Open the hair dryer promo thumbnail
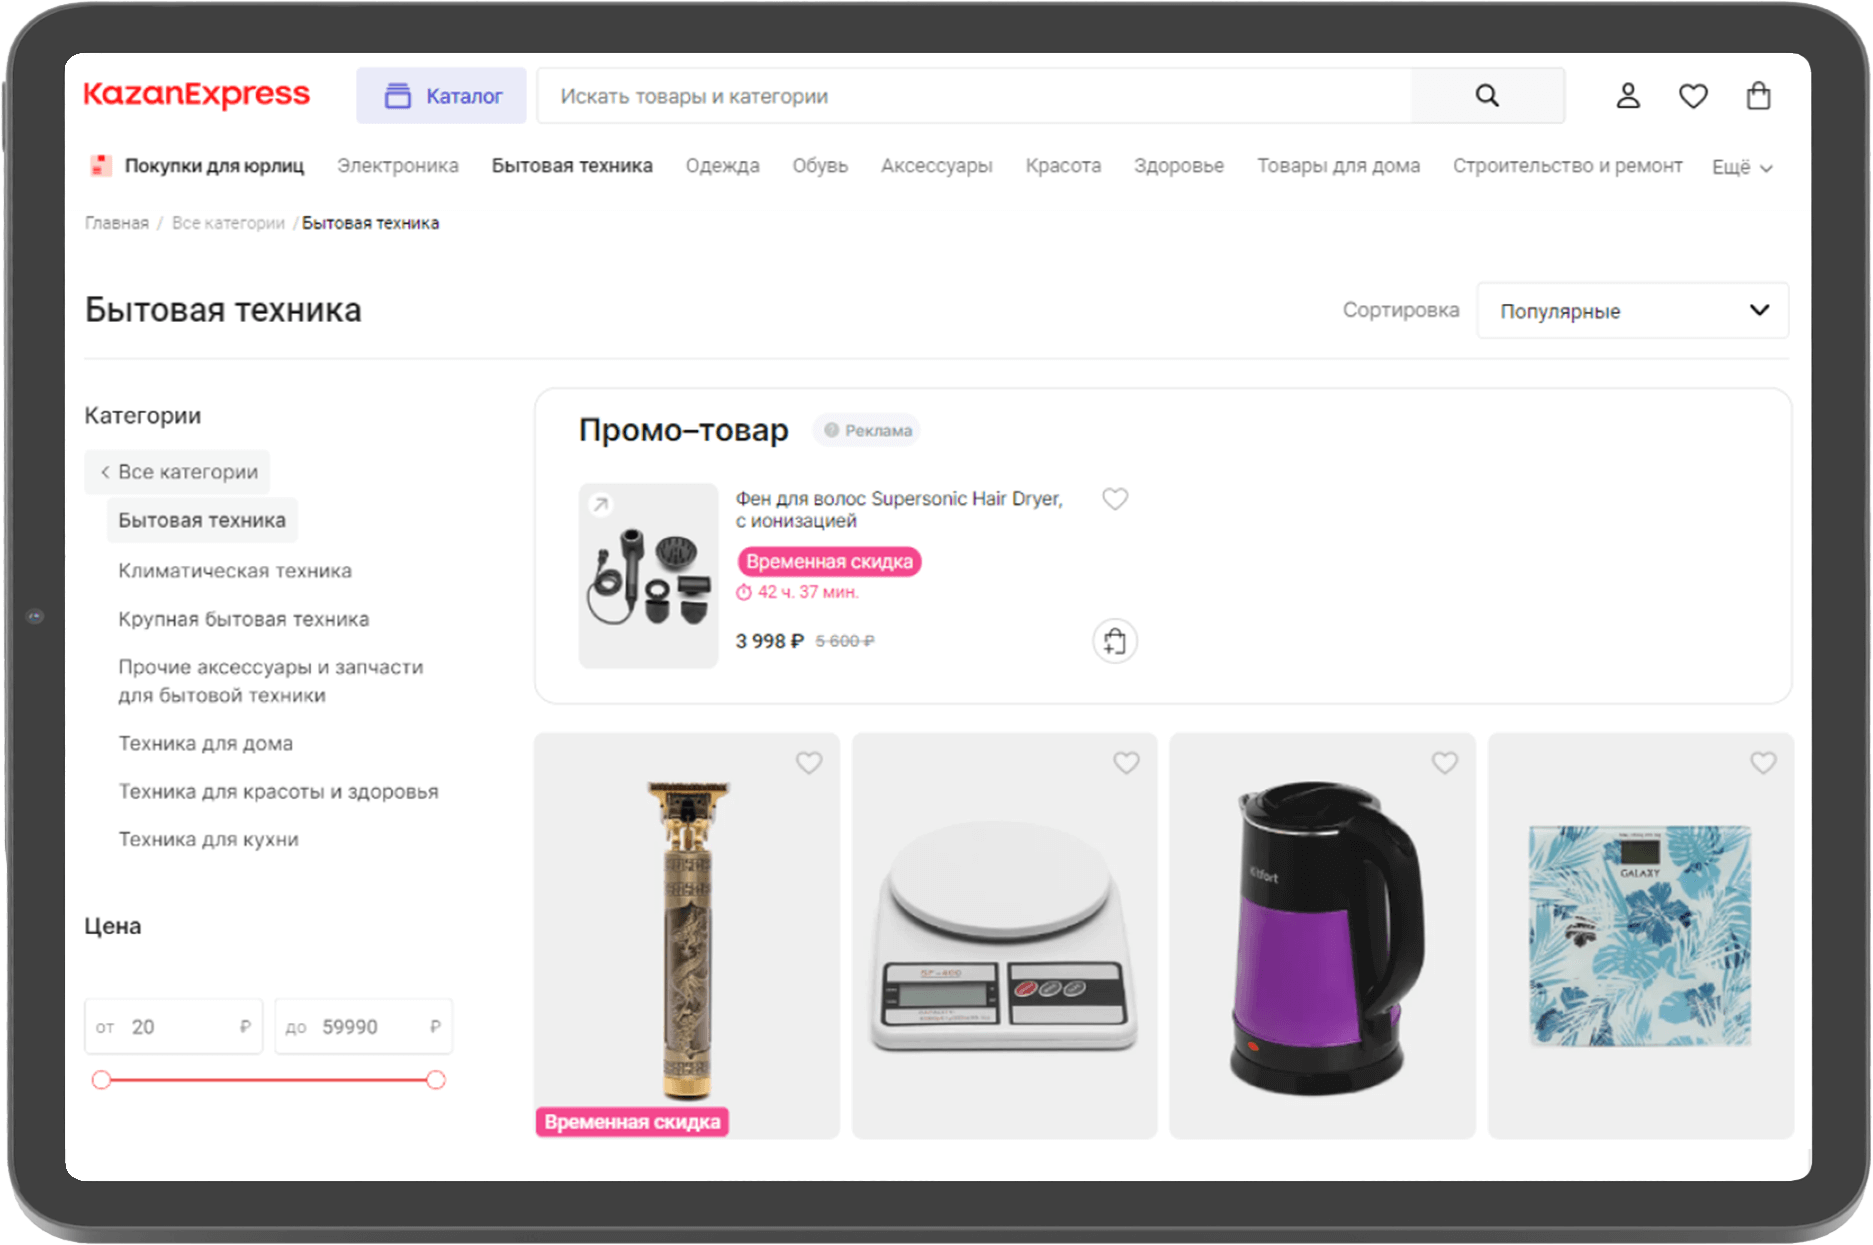 tap(649, 576)
